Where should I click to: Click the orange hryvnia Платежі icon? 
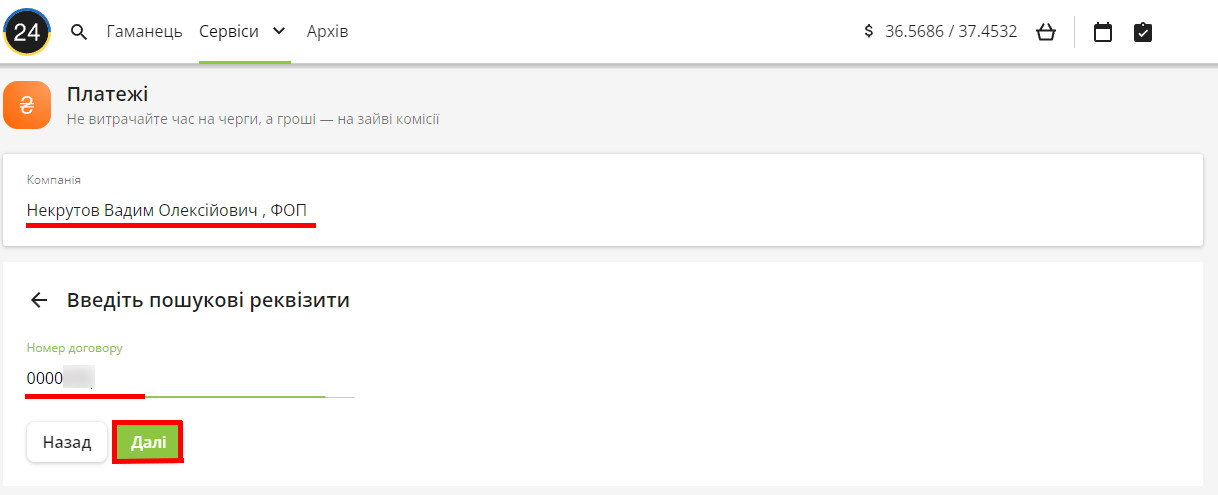(27, 106)
